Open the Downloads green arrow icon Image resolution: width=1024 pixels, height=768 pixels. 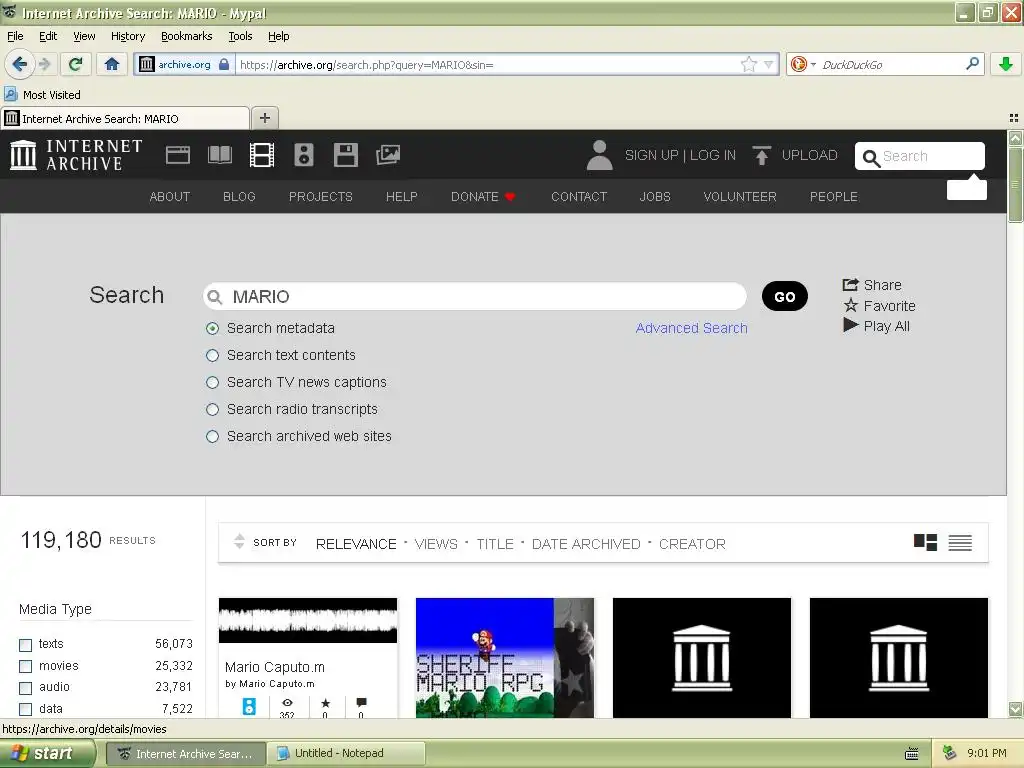click(x=1006, y=64)
